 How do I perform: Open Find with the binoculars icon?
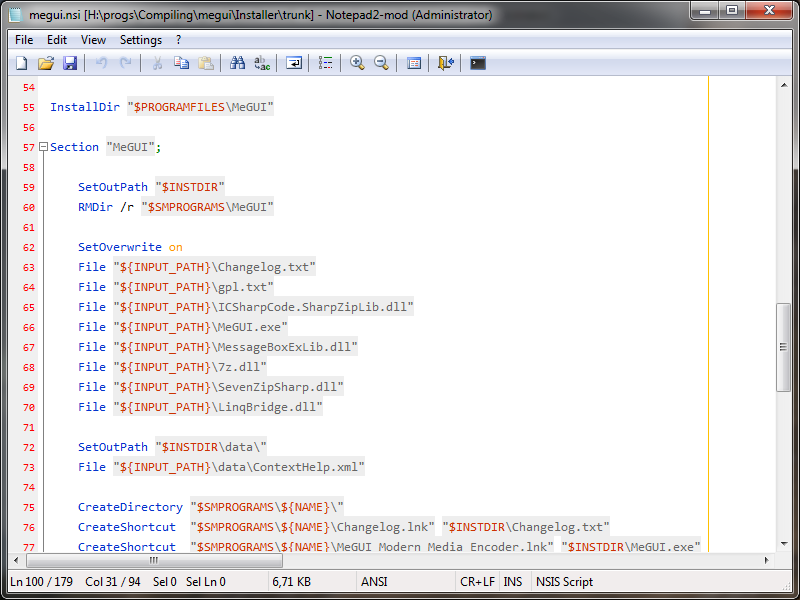pyautogui.click(x=237, y=63)
